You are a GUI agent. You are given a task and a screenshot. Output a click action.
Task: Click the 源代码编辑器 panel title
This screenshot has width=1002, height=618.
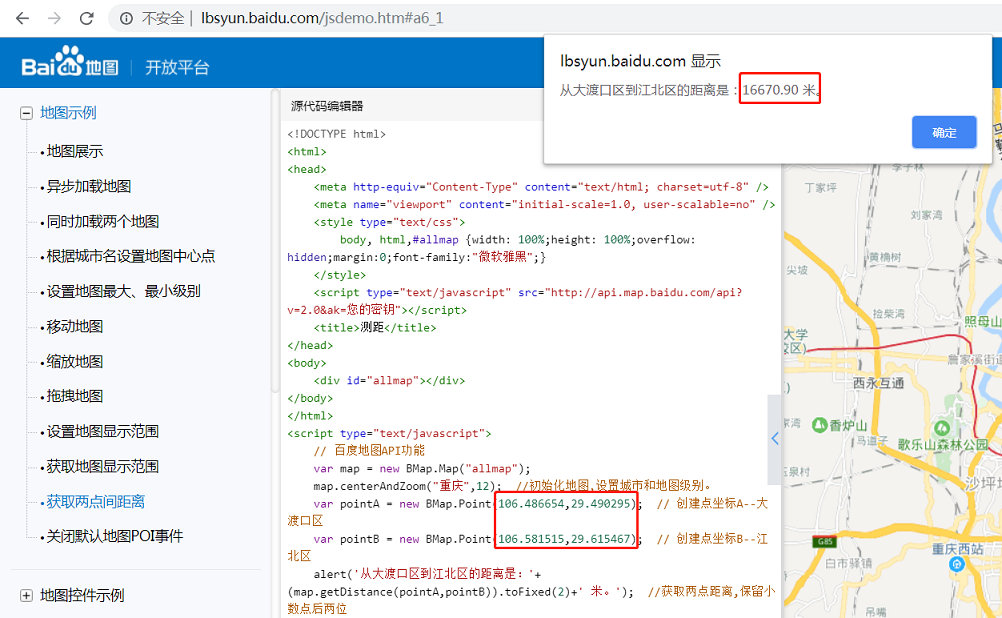pos(327,106)
